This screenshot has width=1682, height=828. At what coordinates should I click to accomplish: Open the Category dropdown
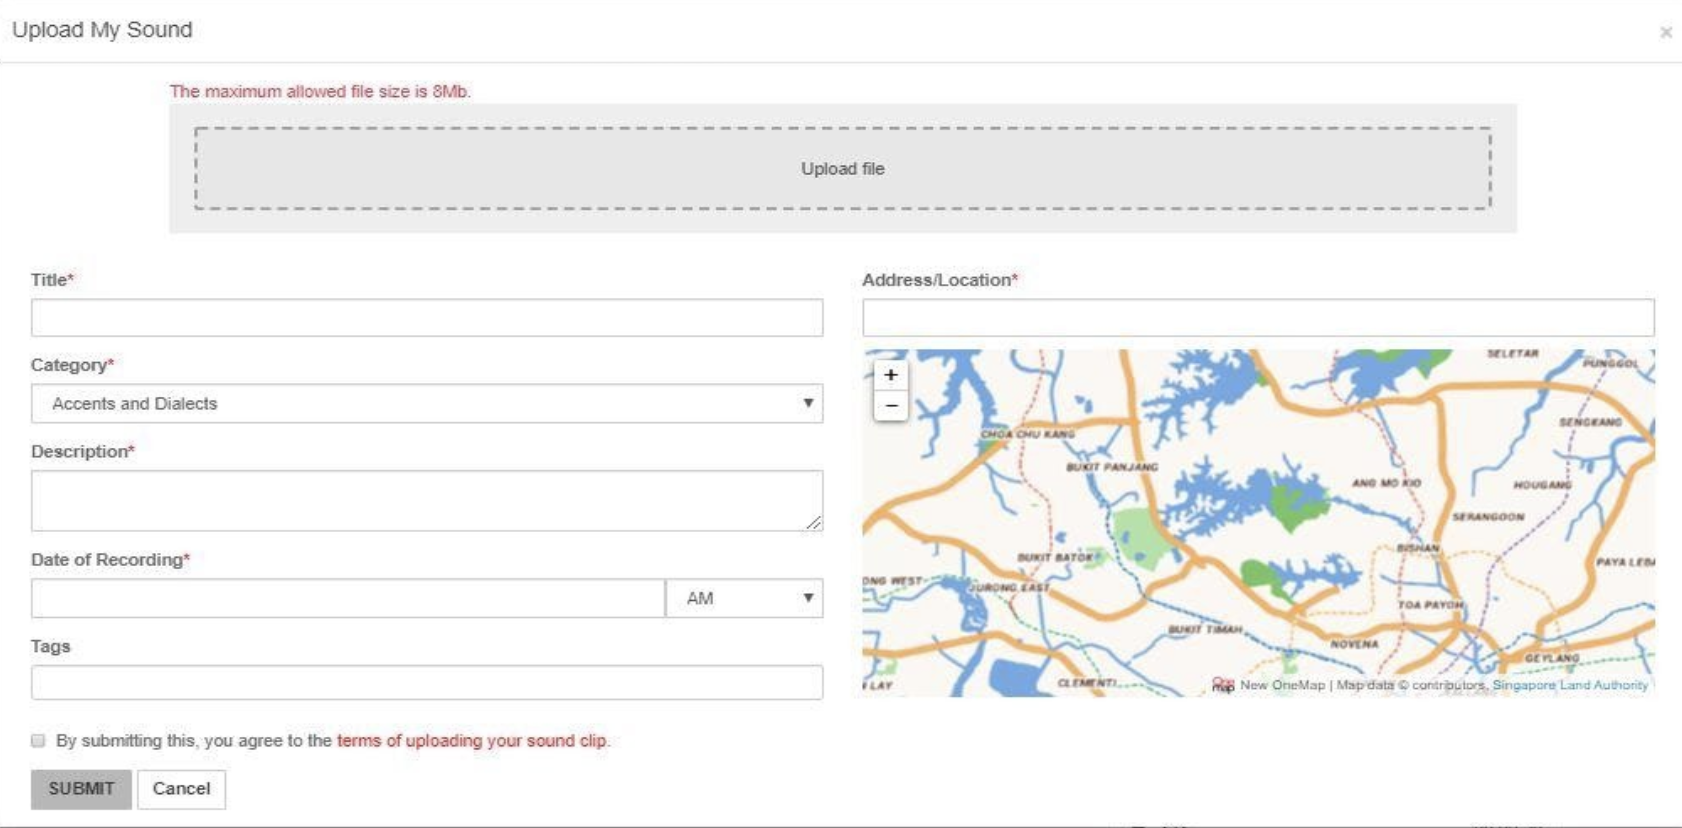(x=427, y=404)
